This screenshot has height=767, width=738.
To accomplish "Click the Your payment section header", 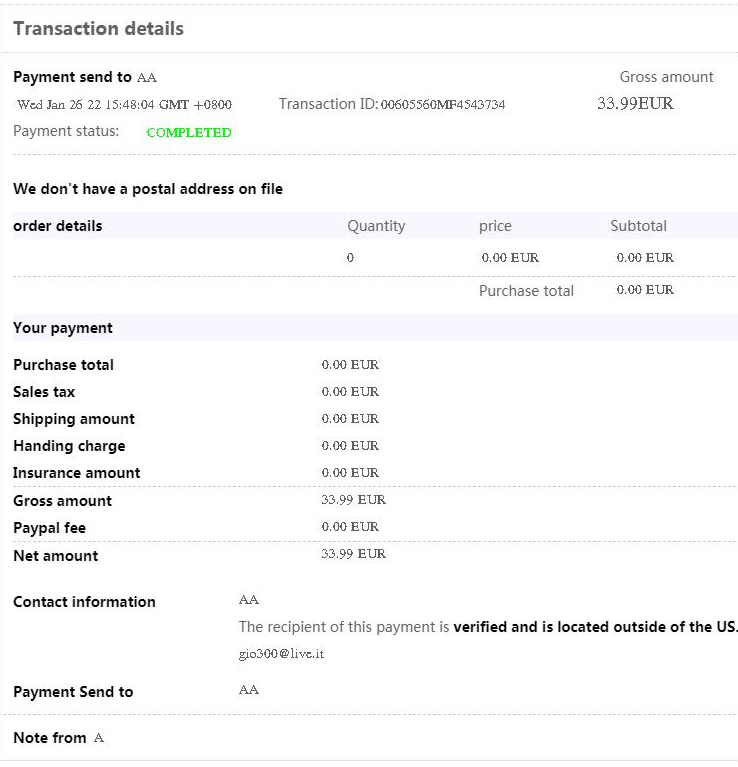I will click(x=63, y=328).
